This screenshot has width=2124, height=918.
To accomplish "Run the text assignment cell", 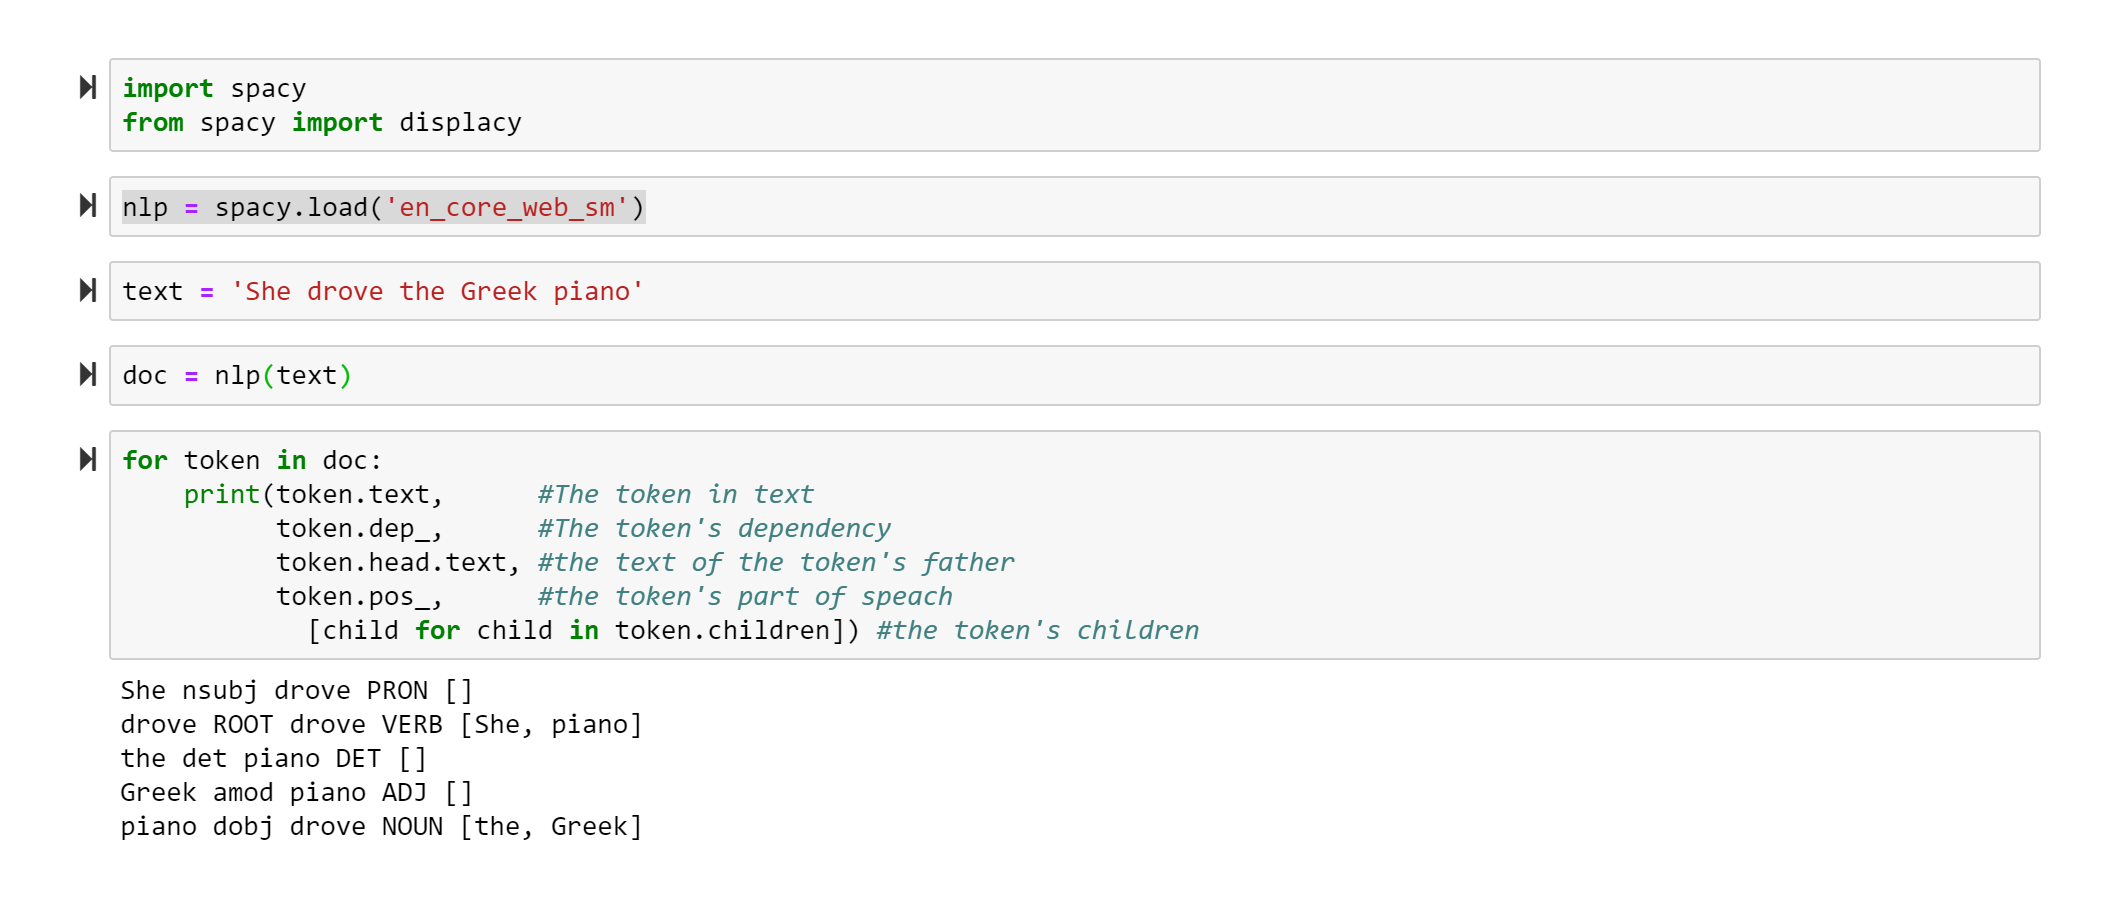I will coord(88,291).
